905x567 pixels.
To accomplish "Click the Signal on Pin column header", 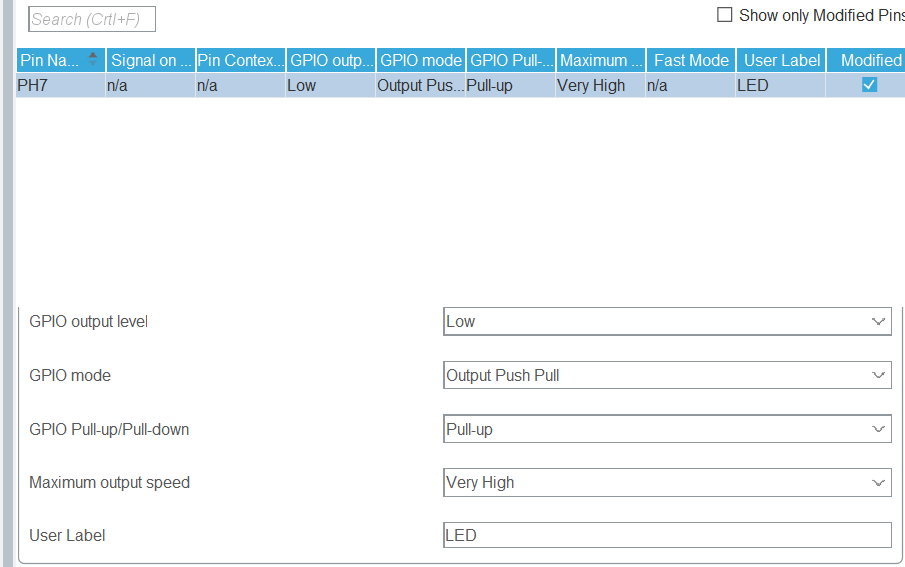I will pos(151,60).
